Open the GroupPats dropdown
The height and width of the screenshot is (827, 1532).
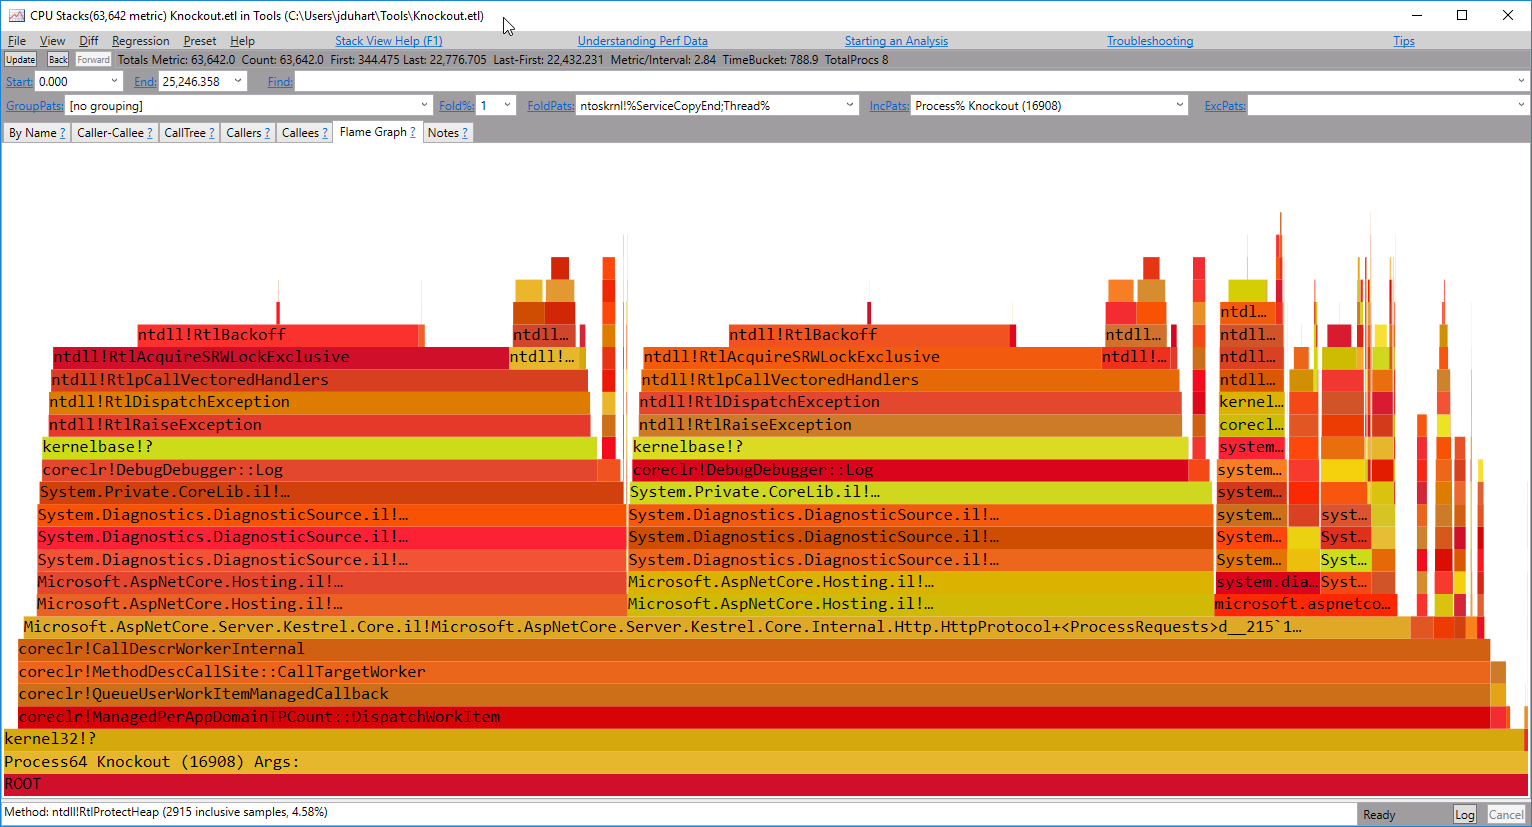click(x=424, y=104)
